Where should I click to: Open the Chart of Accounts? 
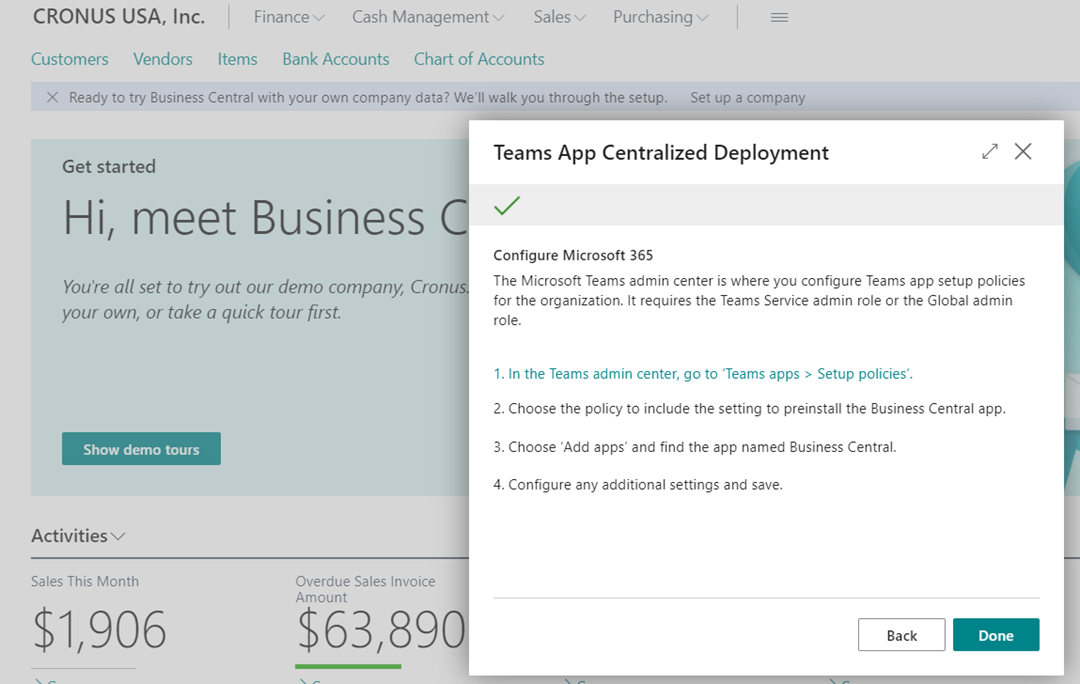[479, 59]
